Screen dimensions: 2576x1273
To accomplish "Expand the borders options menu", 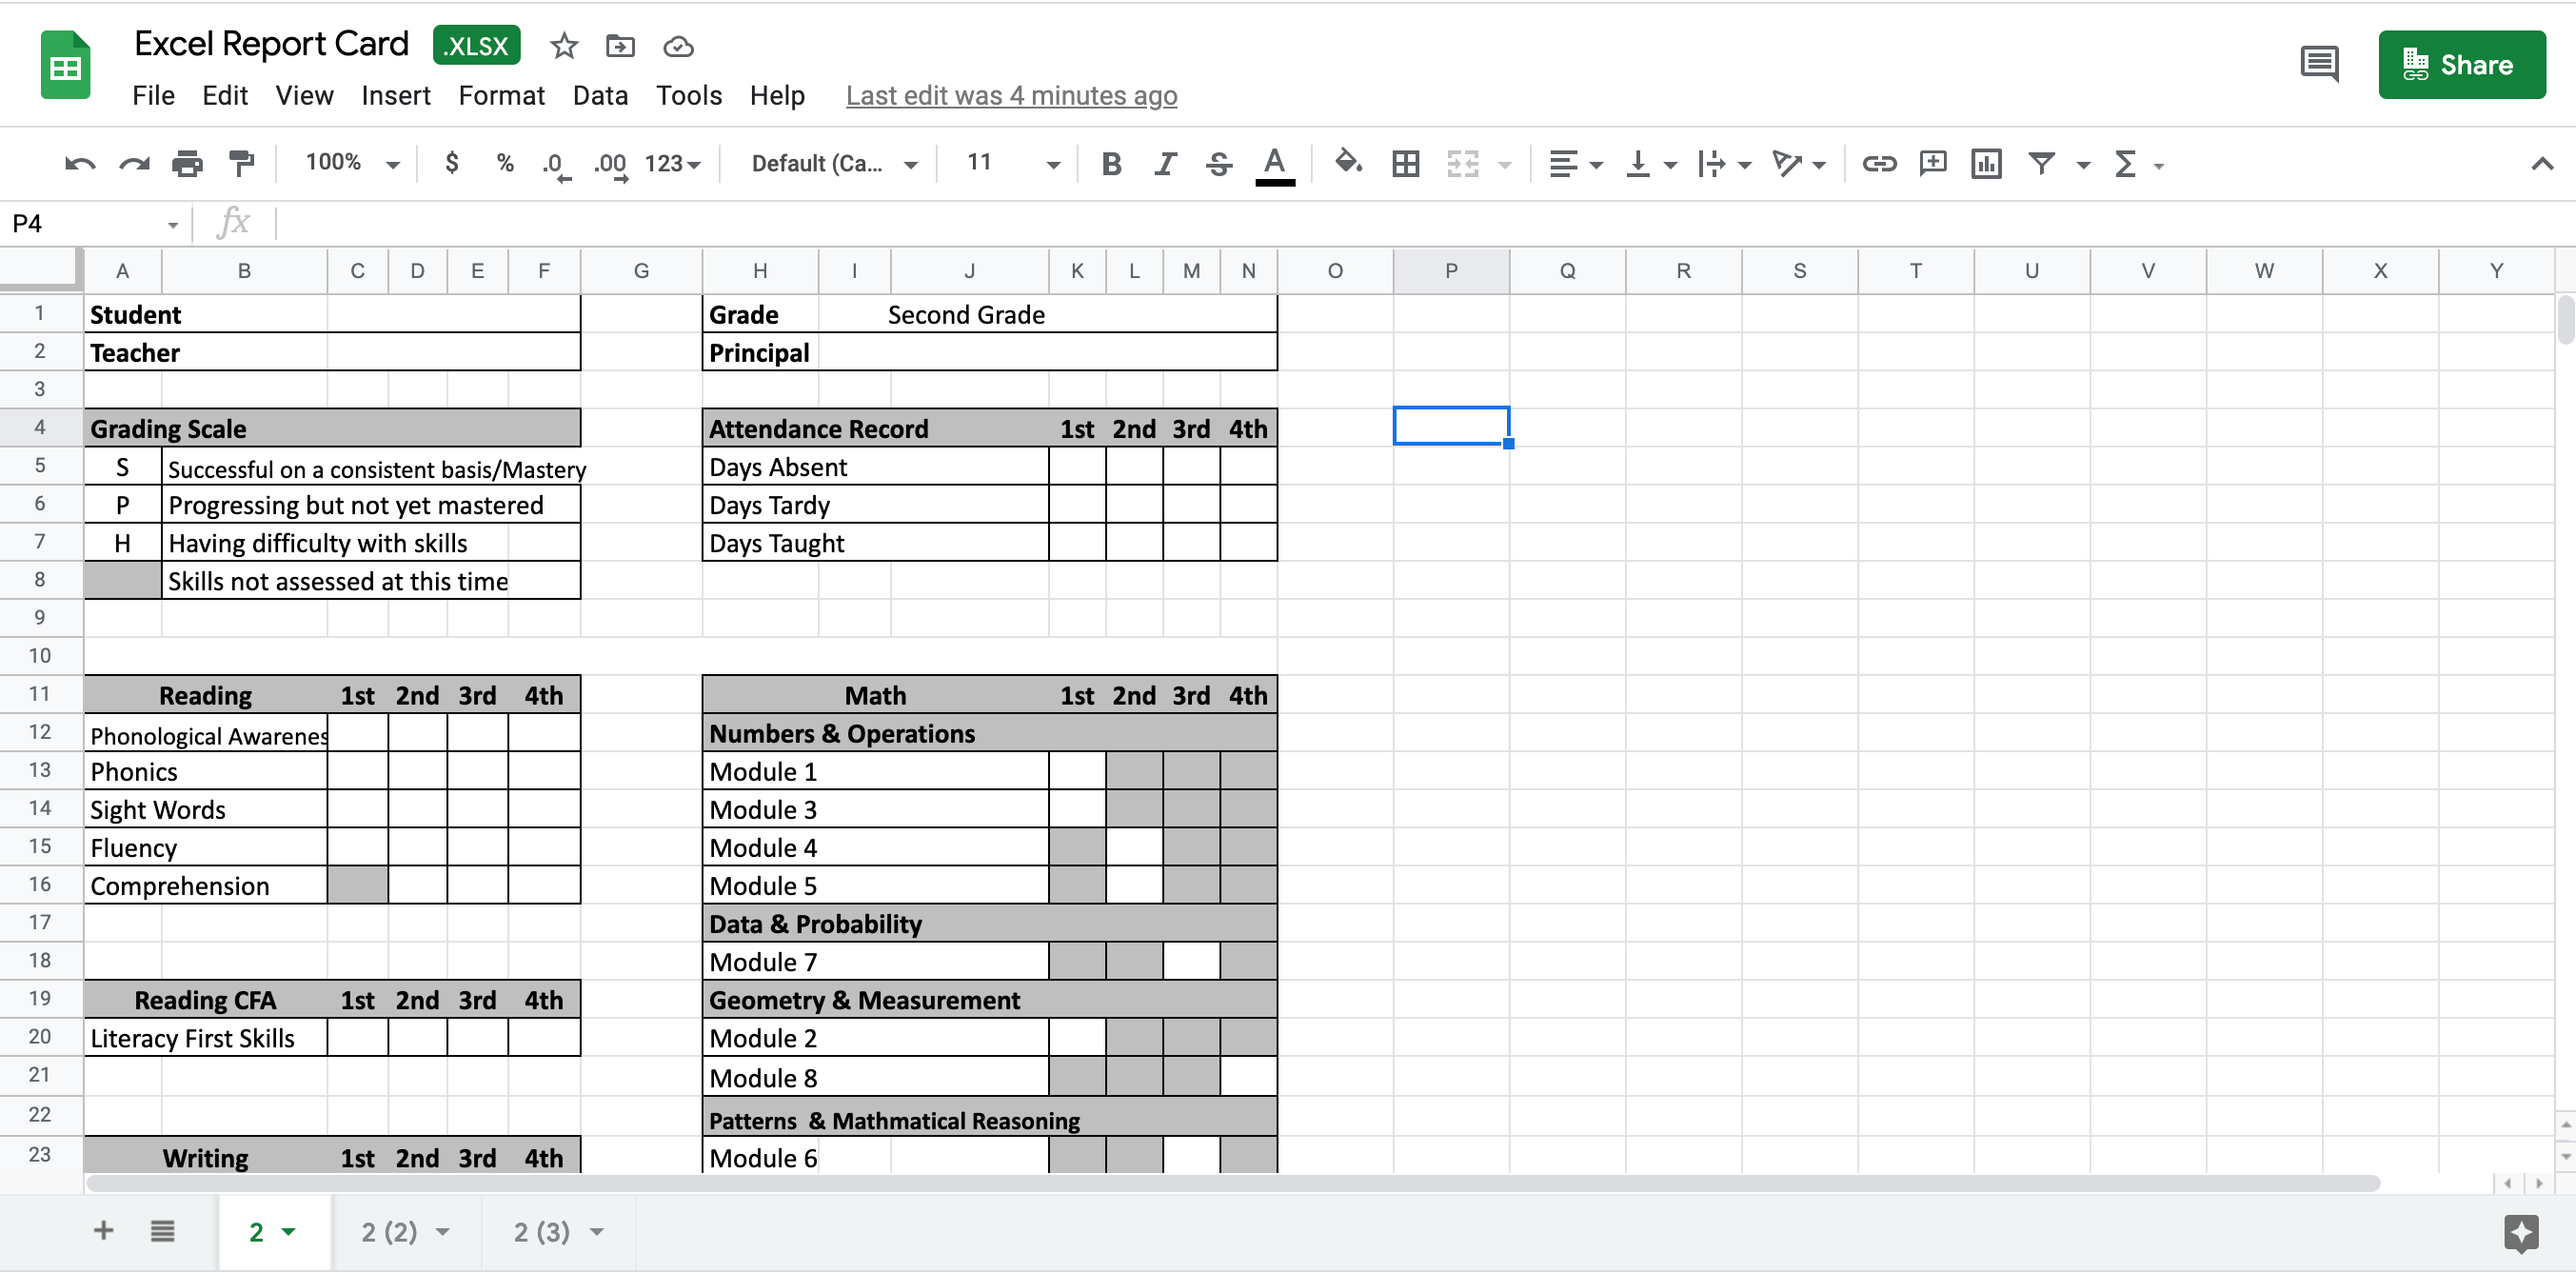I will click(x=1405, y=163).
